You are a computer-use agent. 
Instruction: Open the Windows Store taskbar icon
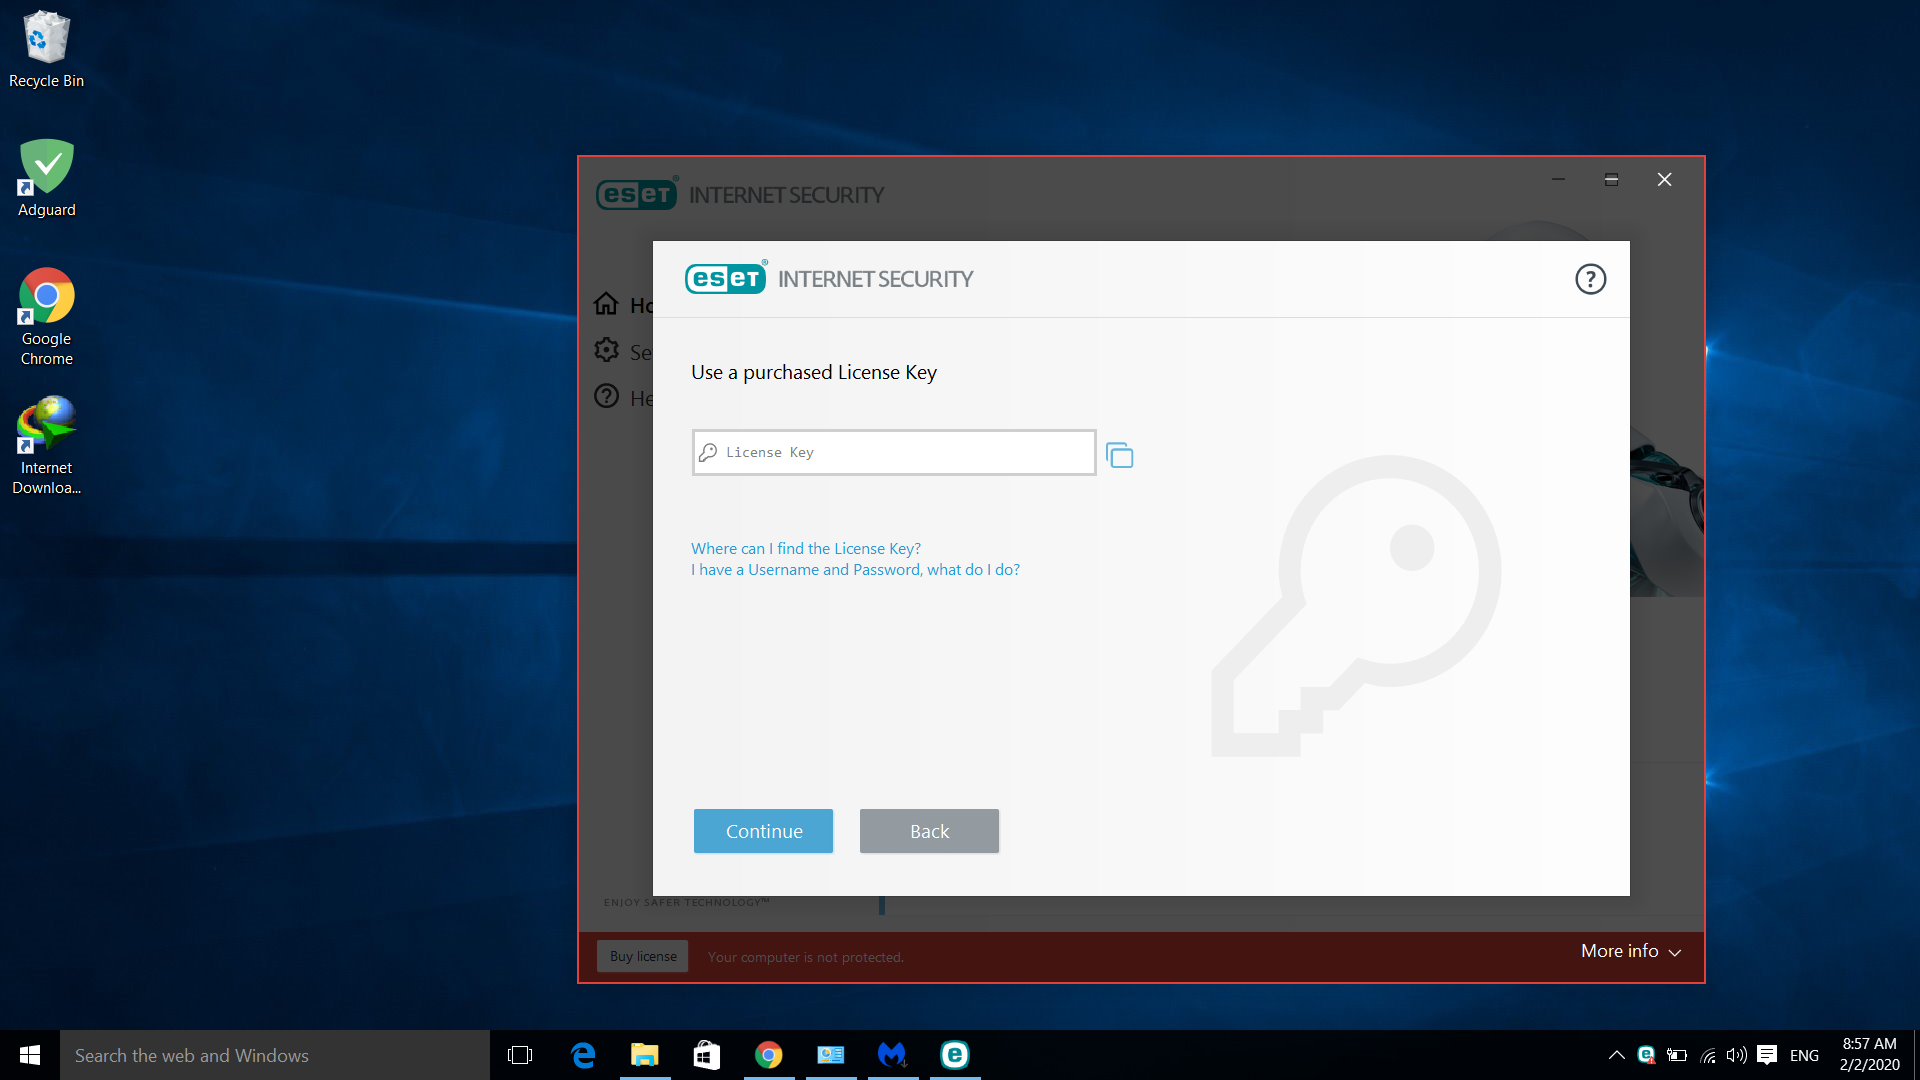pos(707,1055)
